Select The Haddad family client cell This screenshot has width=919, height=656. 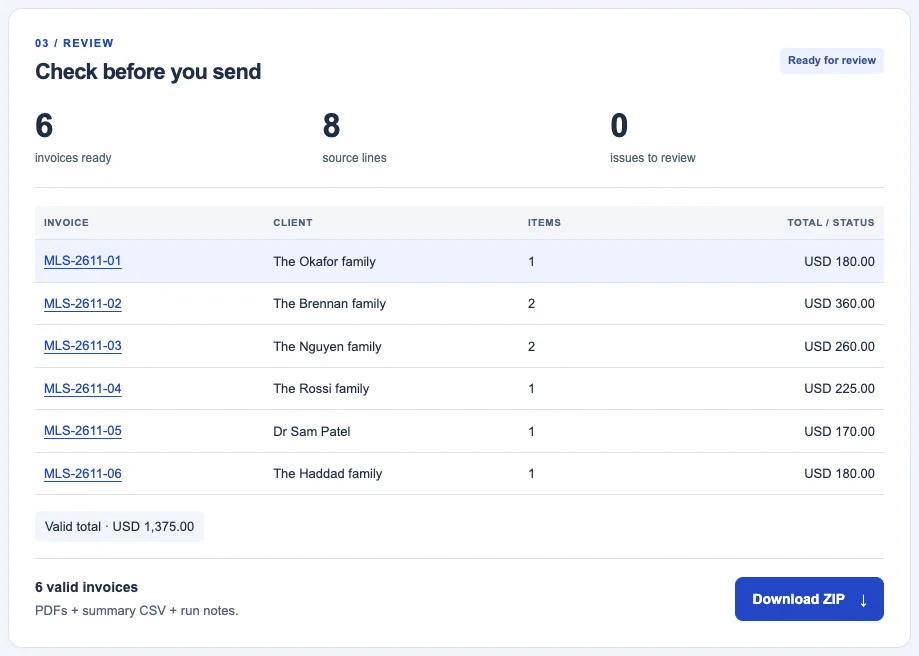328,474
